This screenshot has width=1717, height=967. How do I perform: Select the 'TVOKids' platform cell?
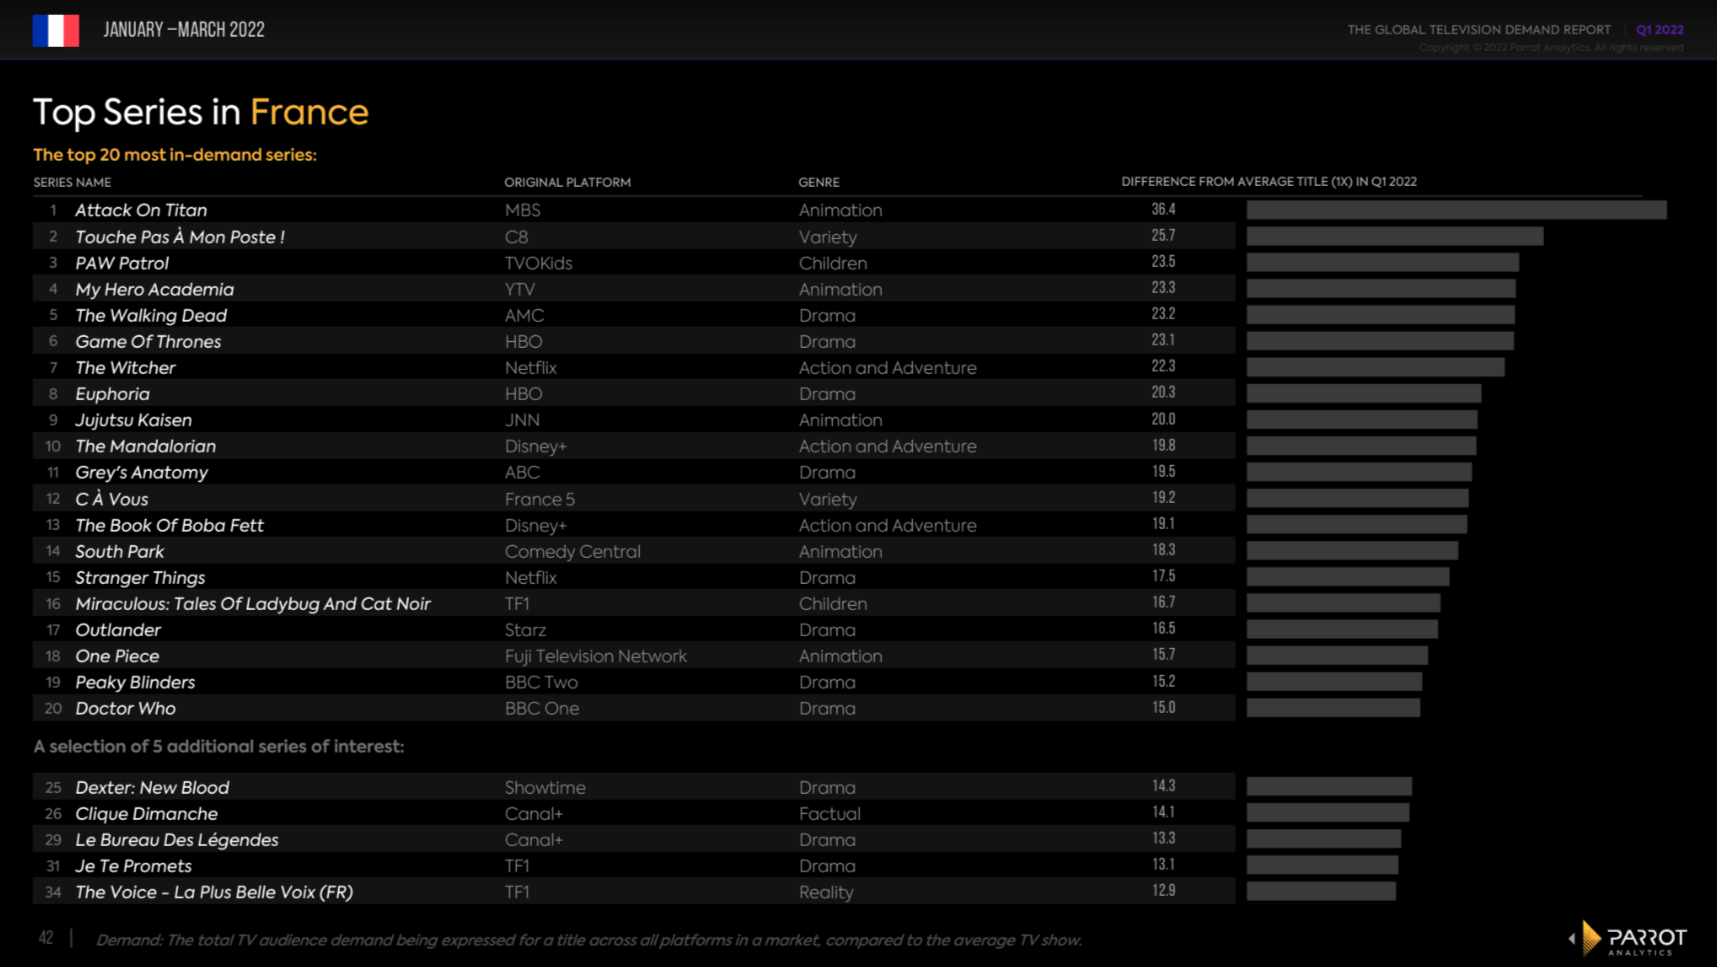tap(538, 263)
